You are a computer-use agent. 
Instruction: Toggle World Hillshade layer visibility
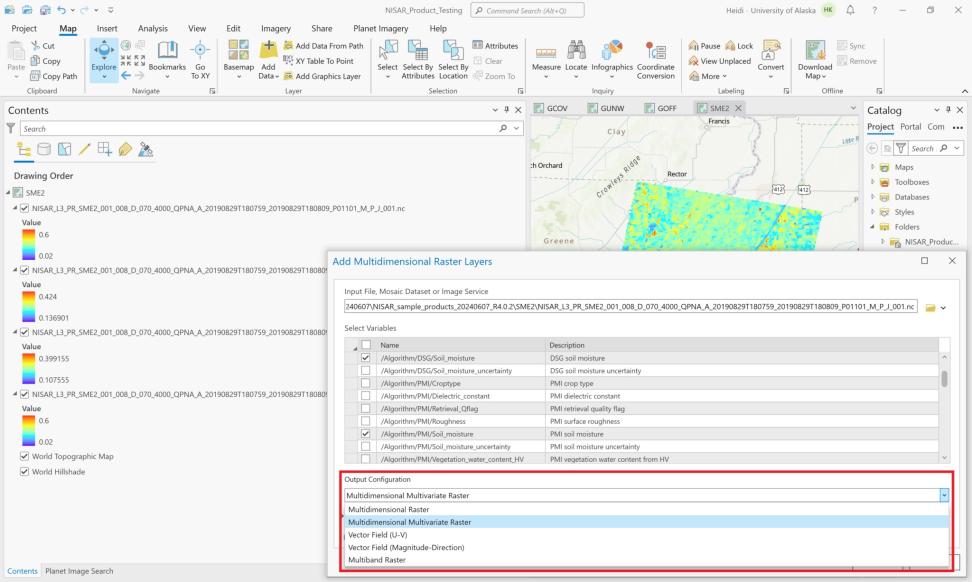tap(24, 472)
